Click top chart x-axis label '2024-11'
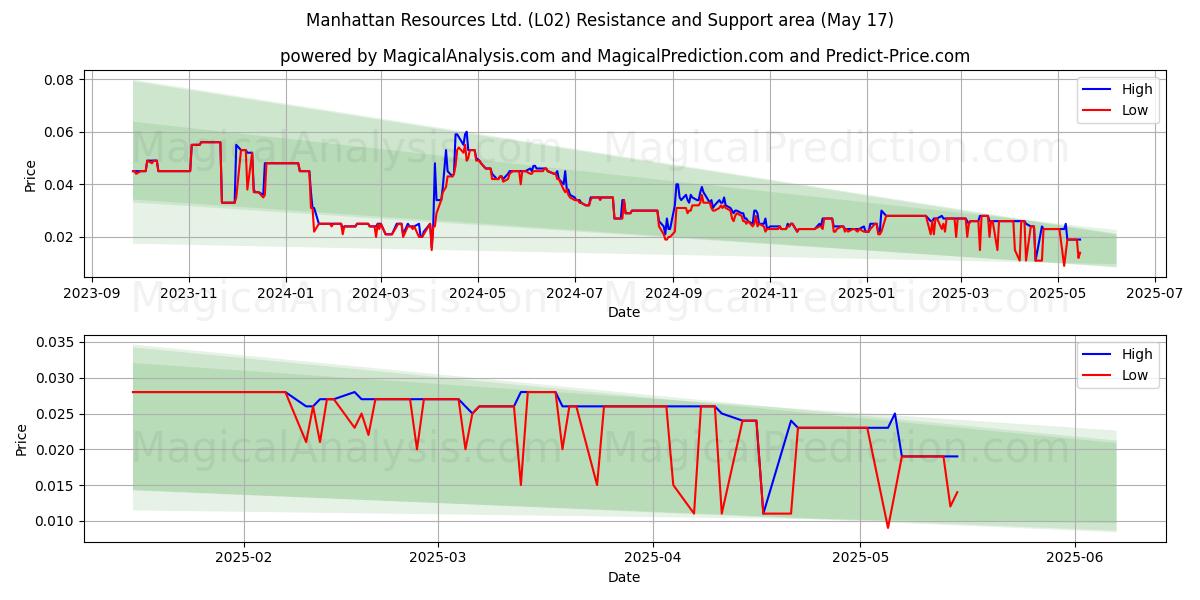The image size is (1200, 600). pos(769,294)
